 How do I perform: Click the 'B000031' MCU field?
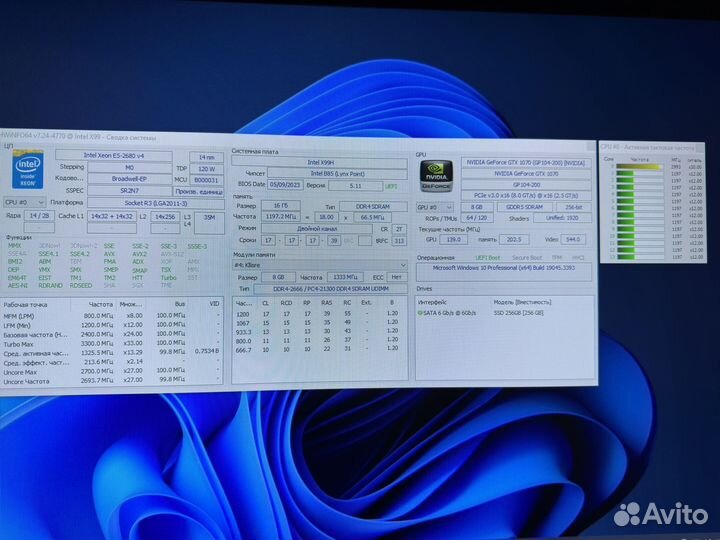(207, 180)
